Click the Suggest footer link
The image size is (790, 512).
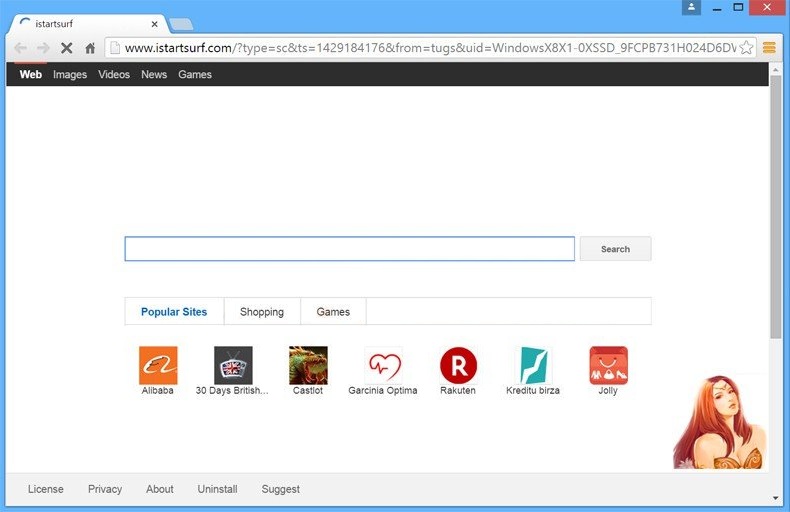point(281,489)
